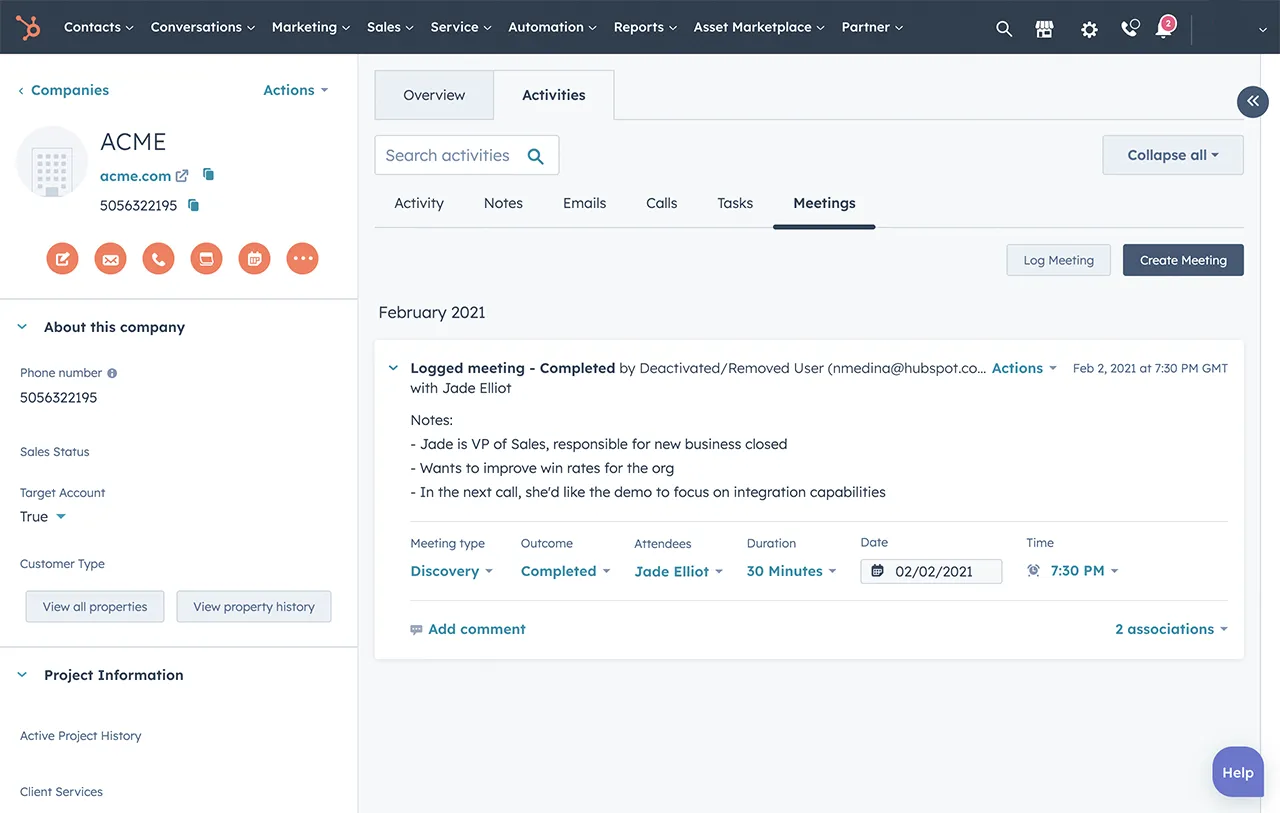The image size is (1280, 813).
Task: Go back to Companies list
Action: coord(64,90)
